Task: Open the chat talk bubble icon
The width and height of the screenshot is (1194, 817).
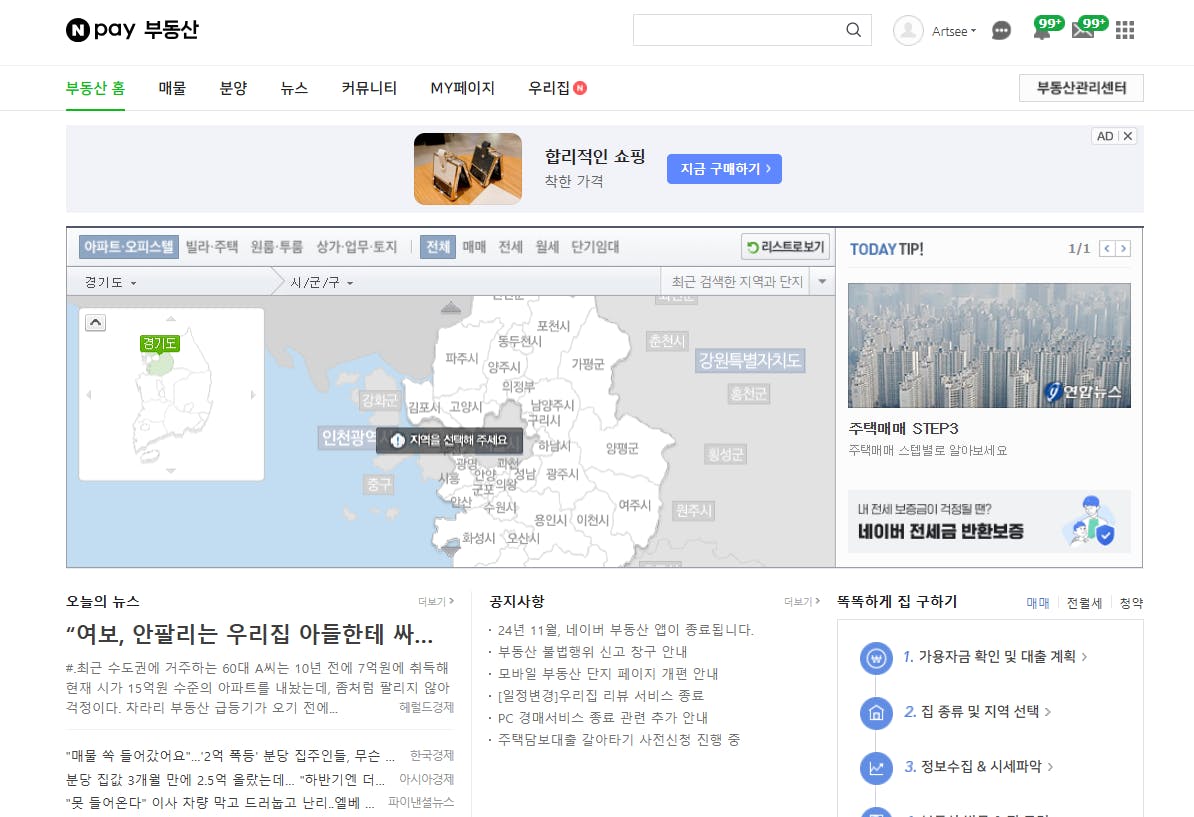Action: pos(1001,30)
